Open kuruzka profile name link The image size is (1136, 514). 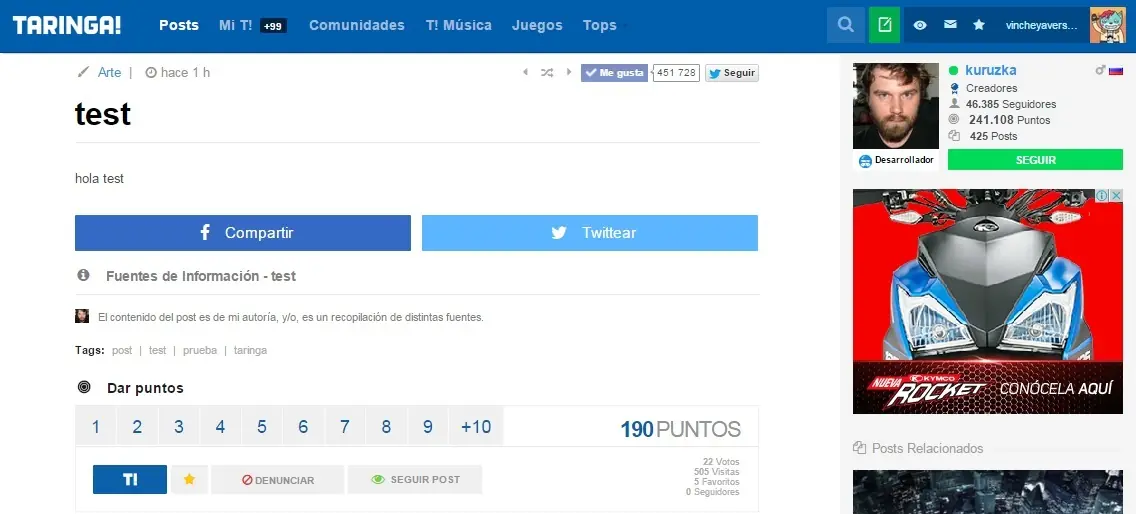(x=990, y=70)
